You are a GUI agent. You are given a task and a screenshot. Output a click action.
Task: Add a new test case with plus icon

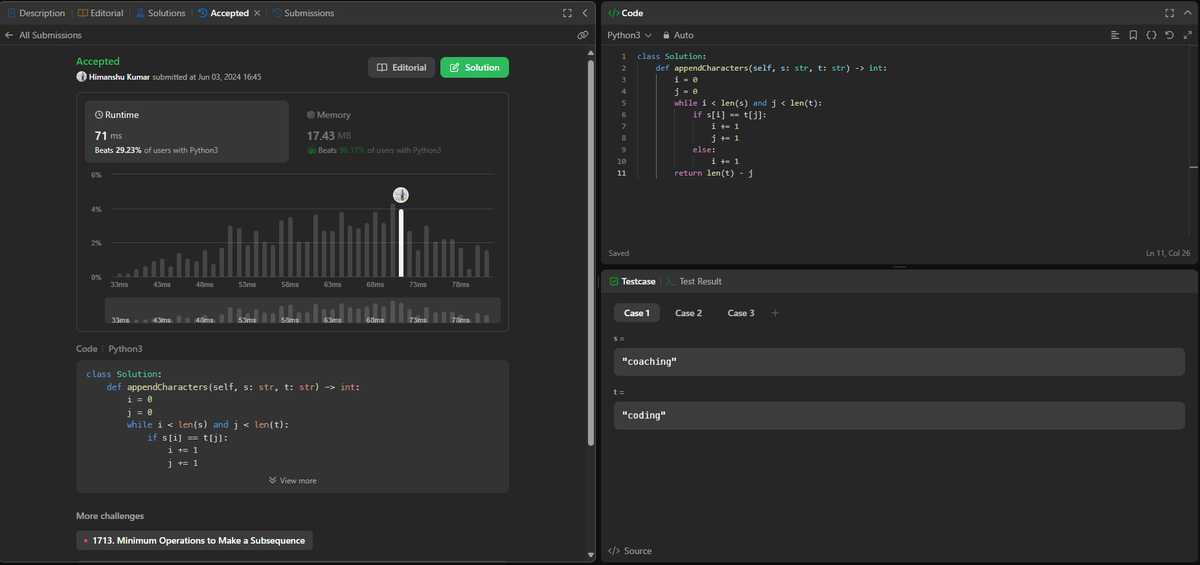pos(775,313)
